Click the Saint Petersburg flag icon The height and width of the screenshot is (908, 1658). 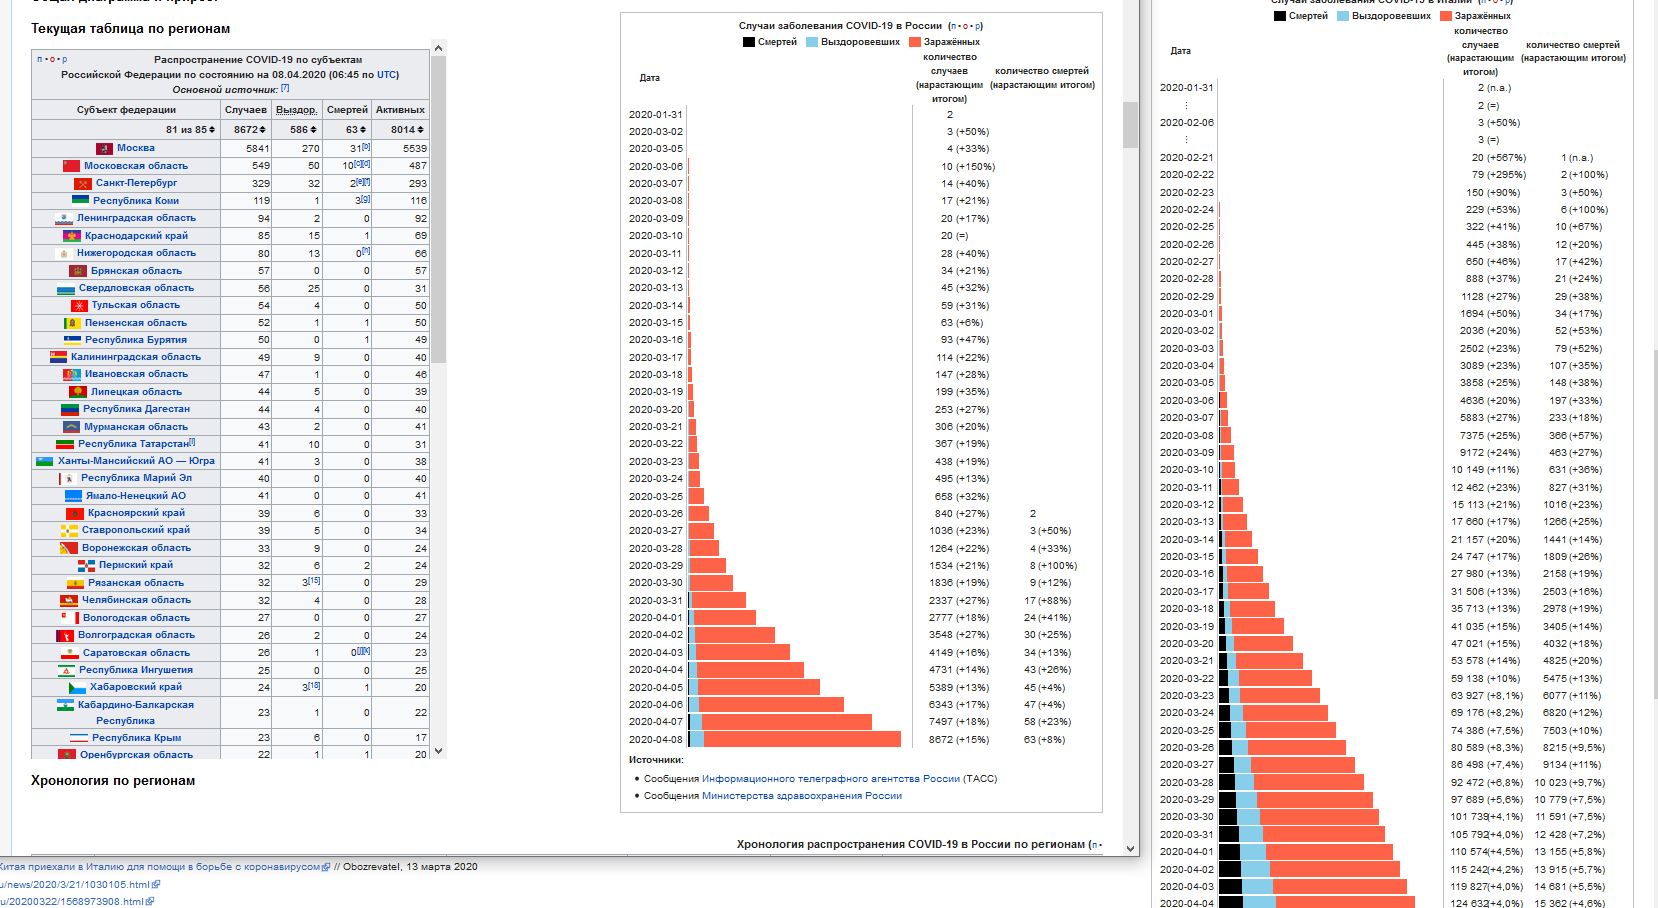83,183
